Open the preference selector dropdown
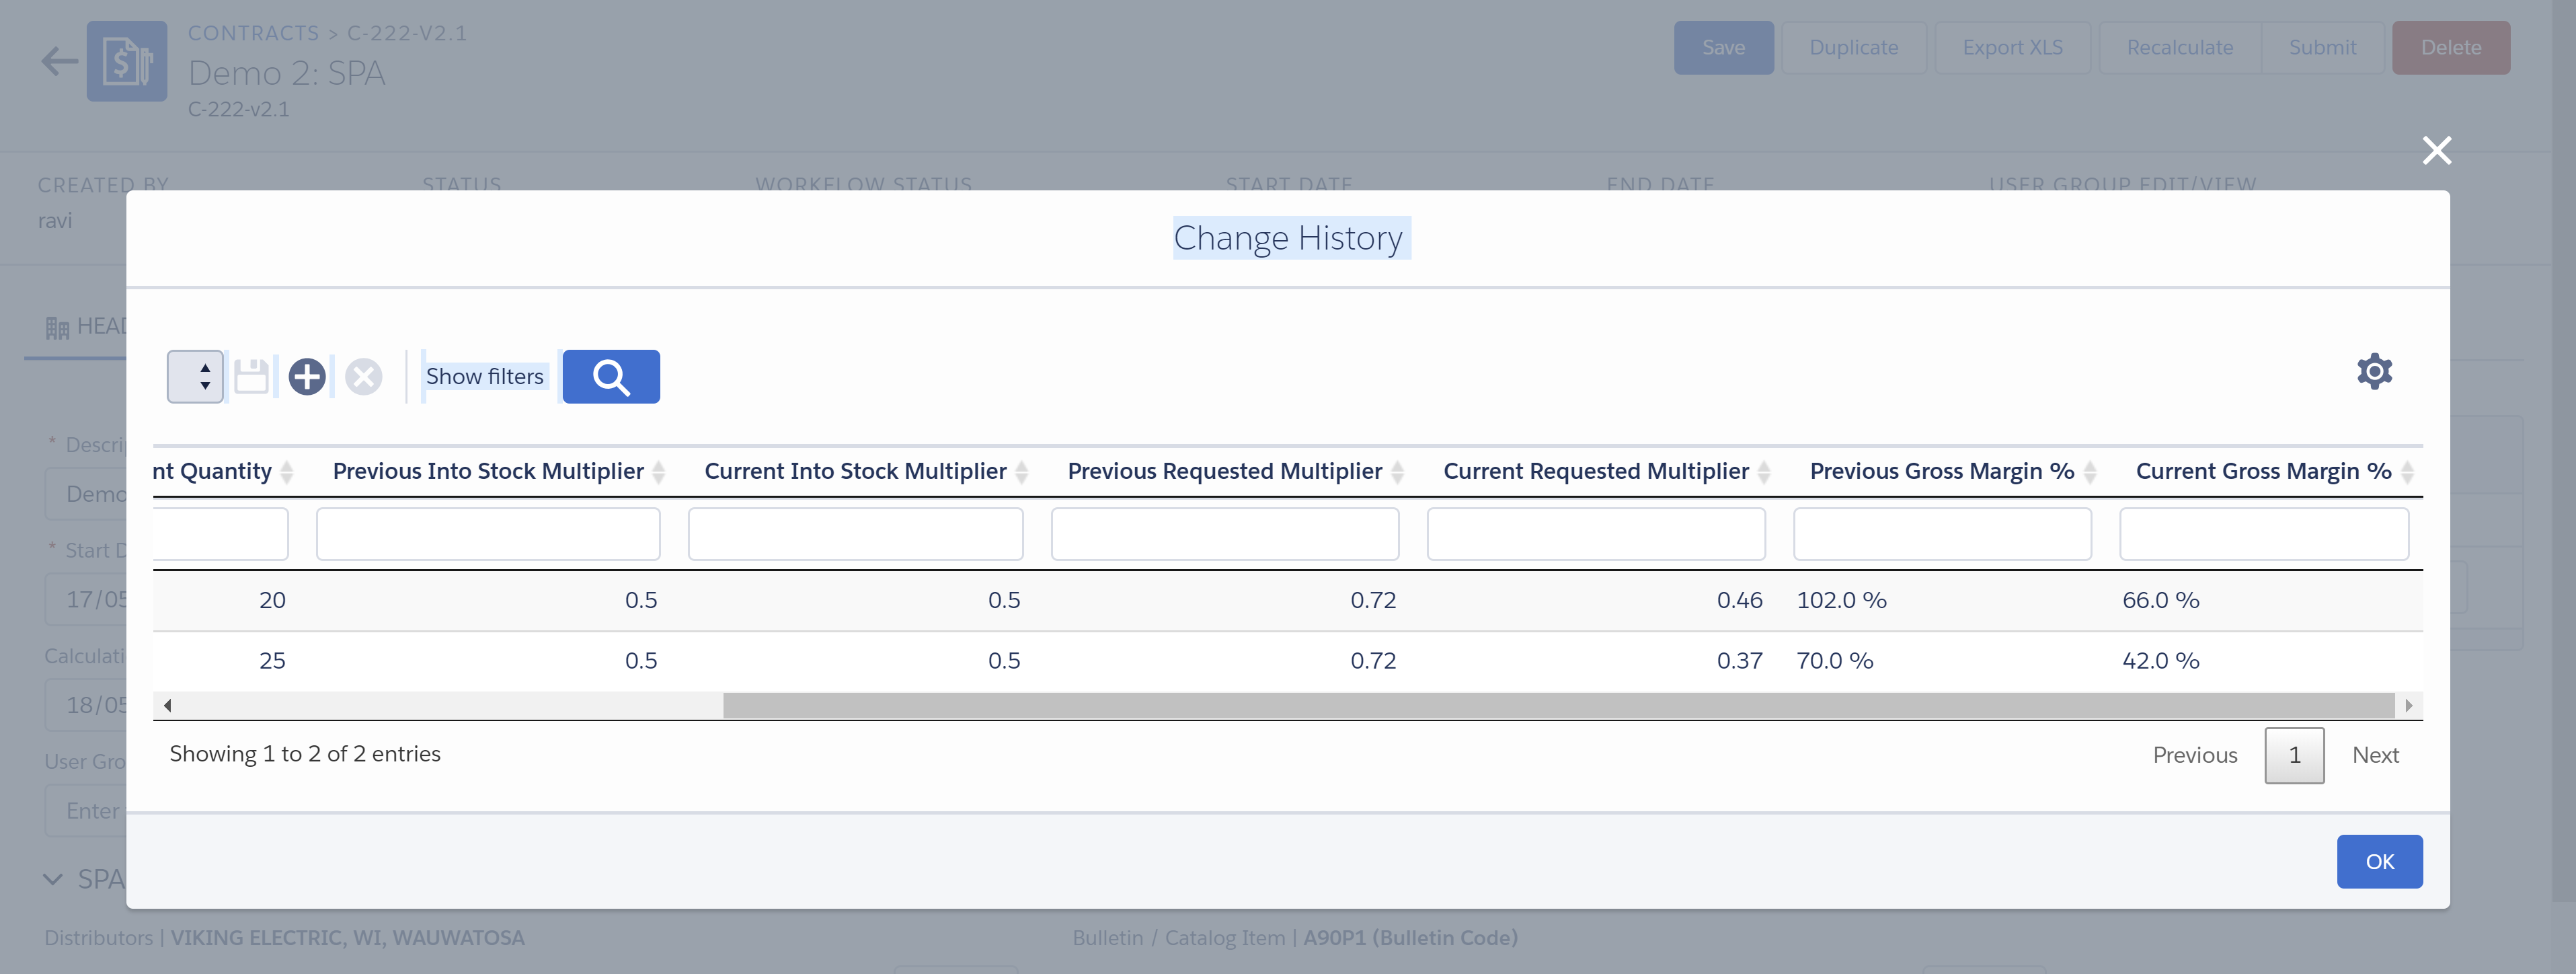Viewport: 2576px width, 974px height. [x=195, y=377]
